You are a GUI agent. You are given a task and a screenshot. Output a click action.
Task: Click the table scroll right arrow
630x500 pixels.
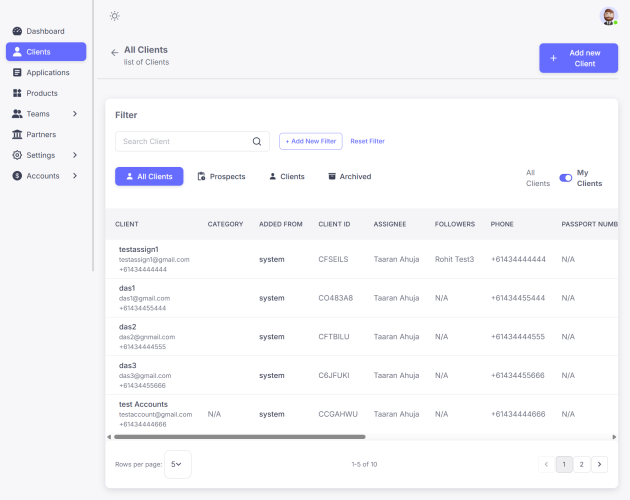tap(614, 437)
